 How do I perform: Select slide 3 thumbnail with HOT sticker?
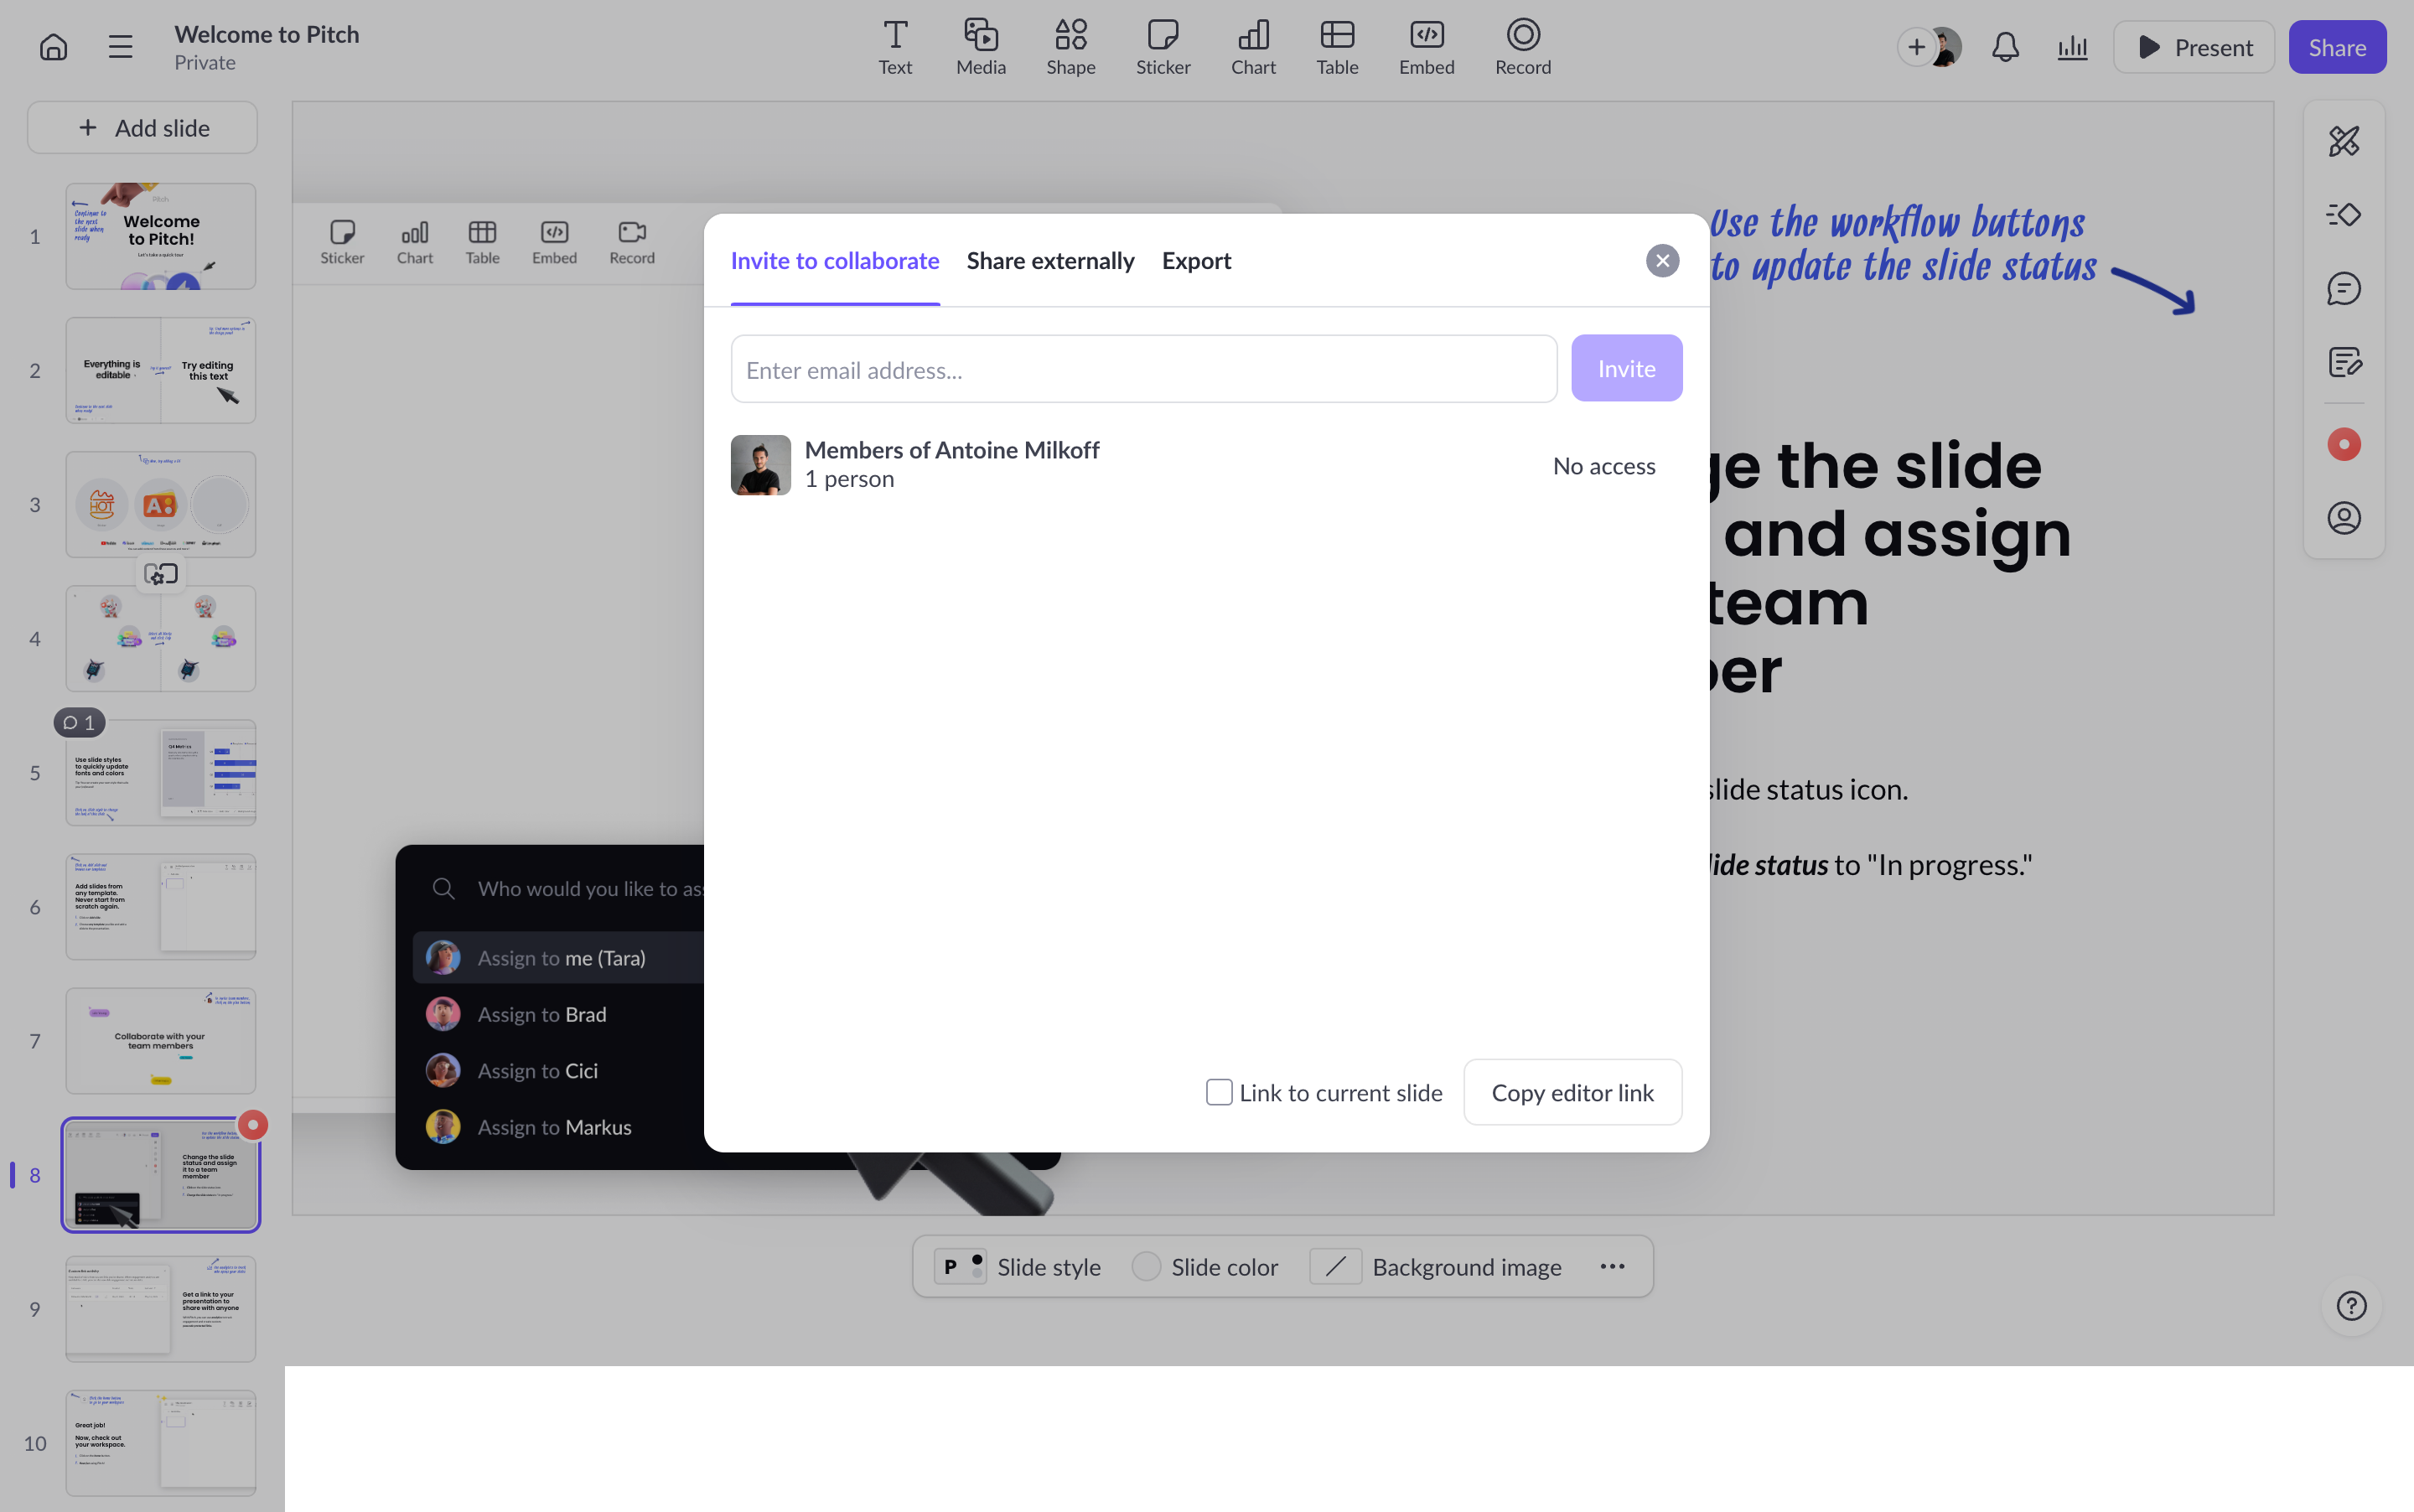click(x=160, y=504)
